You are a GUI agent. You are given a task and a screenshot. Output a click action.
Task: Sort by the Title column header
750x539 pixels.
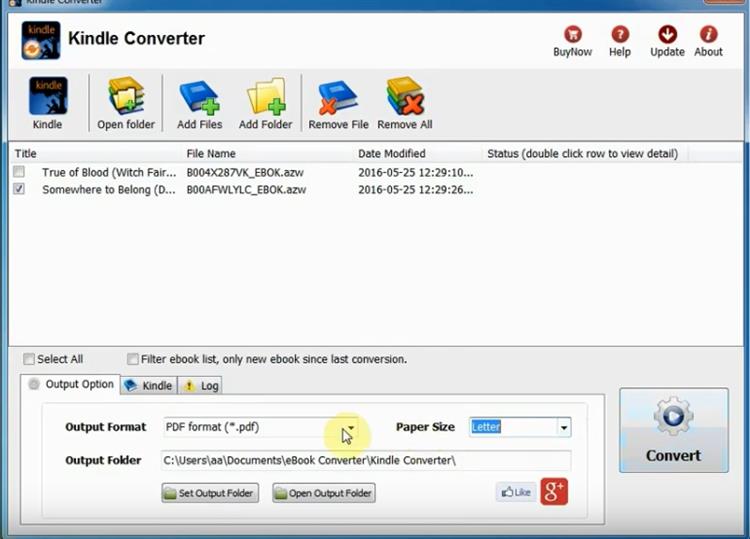point(25,154)
